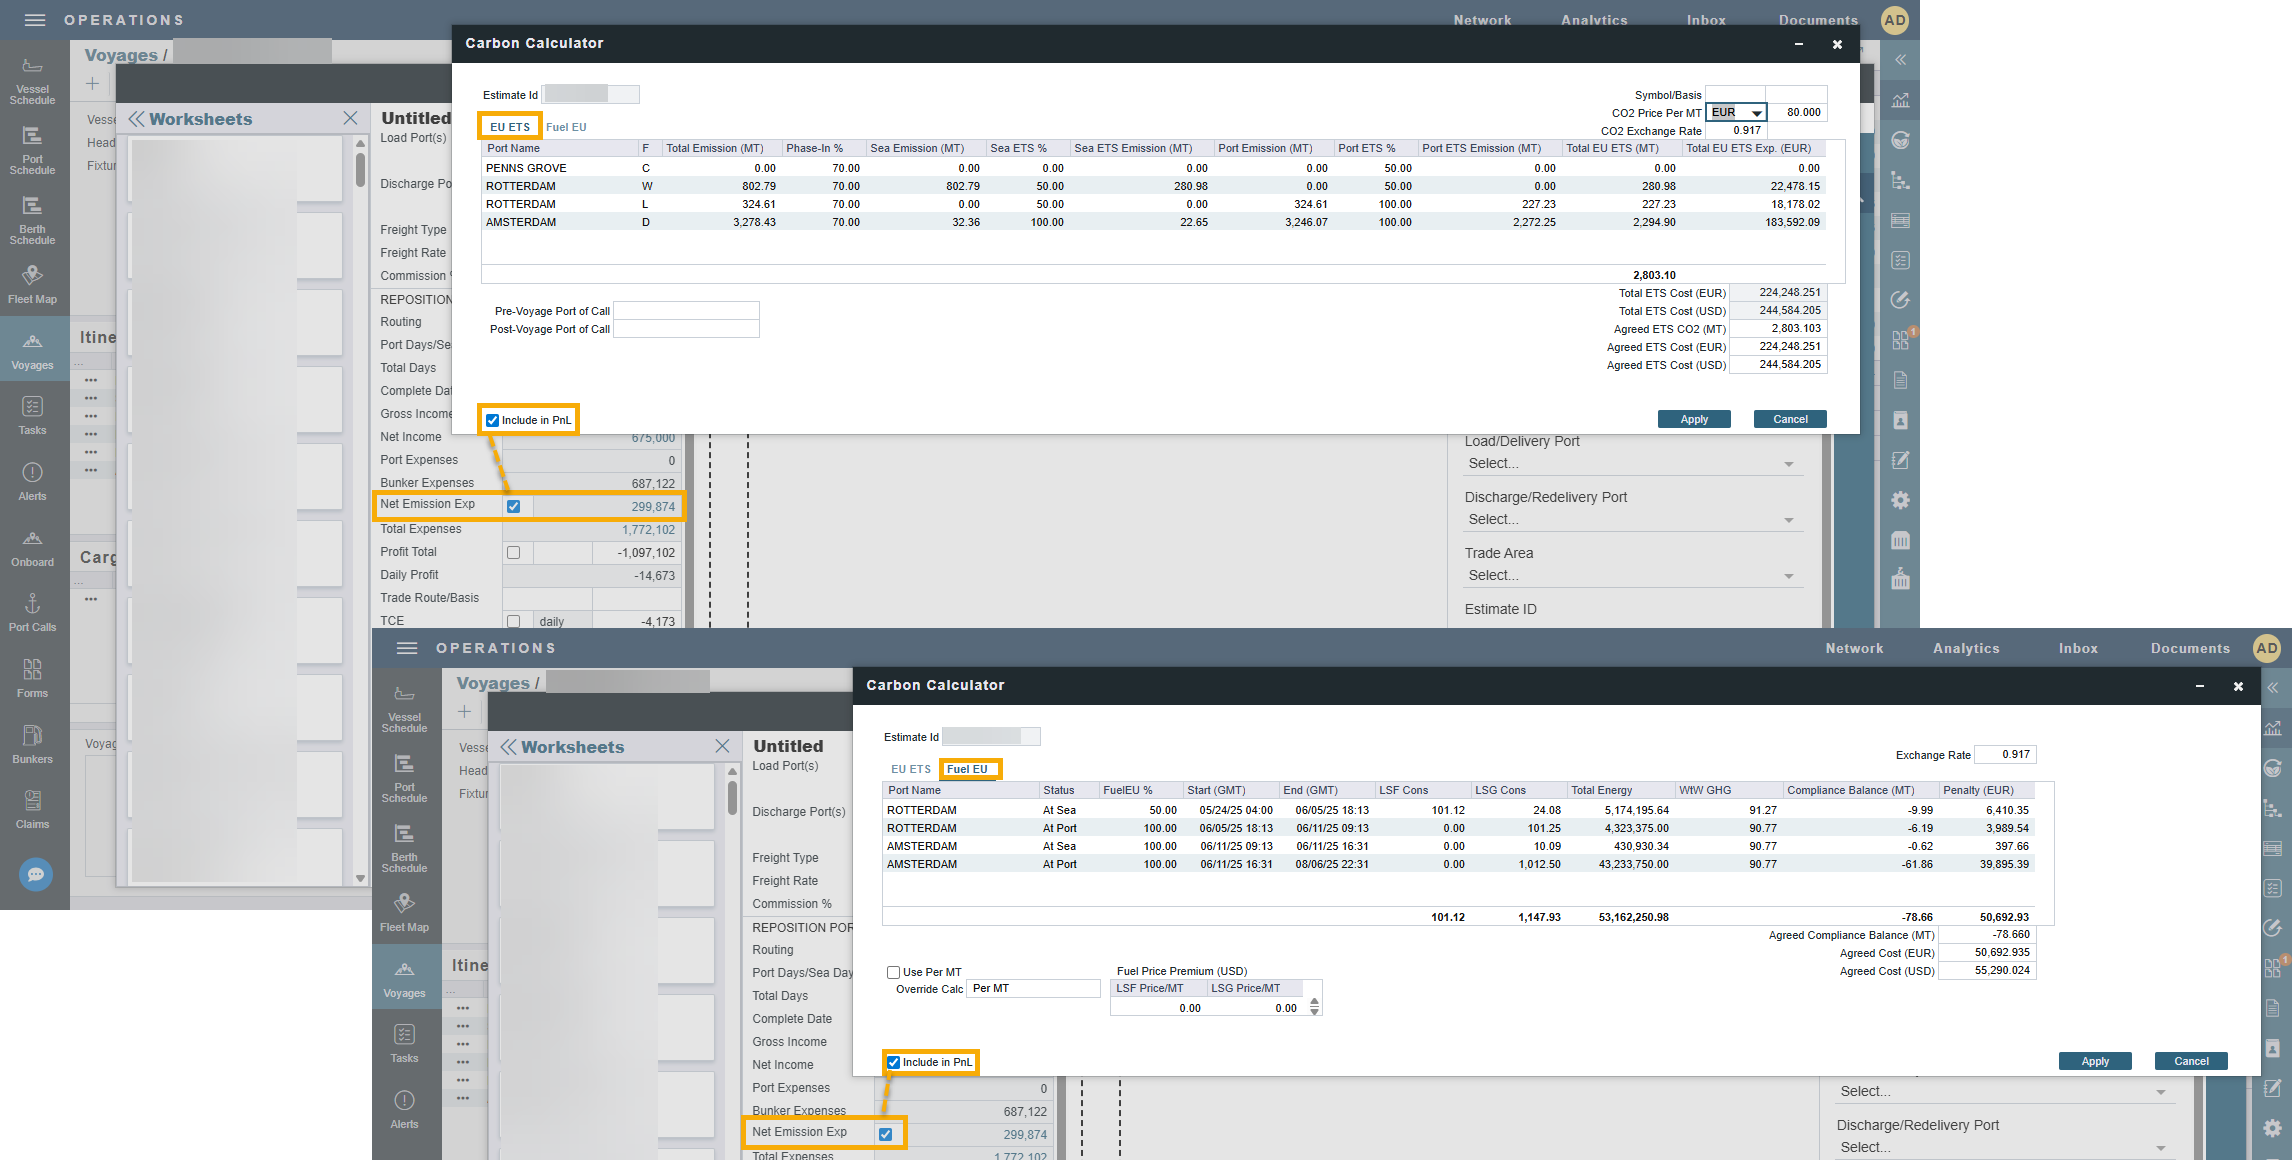Click Apply in the EU ETS calculator

[x=1694, y=419]
